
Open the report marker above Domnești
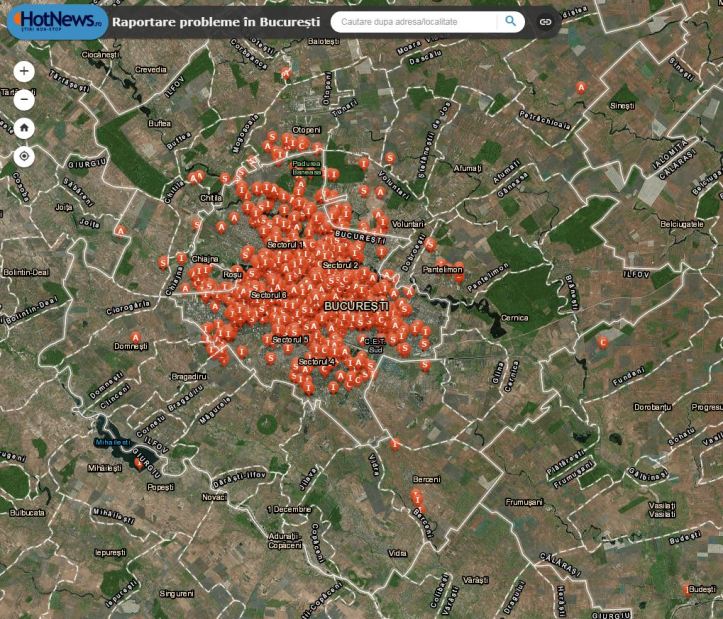tap(136, 337)
